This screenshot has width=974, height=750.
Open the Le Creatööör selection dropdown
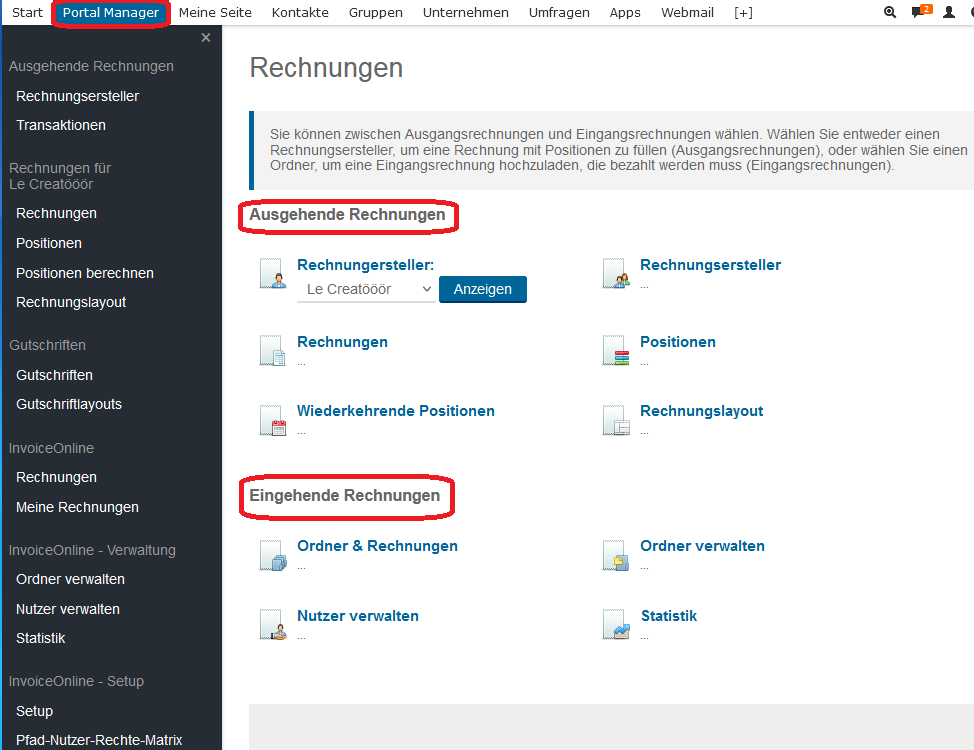pos(366,289)
